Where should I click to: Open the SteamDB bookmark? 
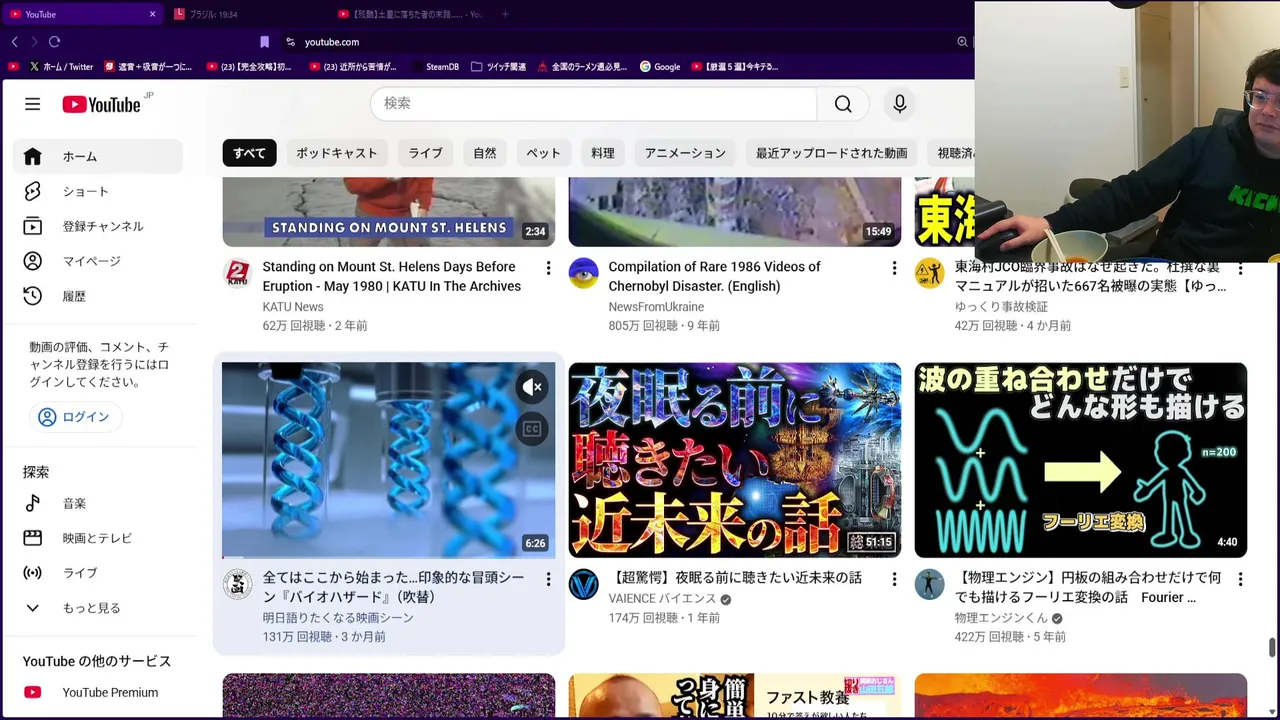435,67
